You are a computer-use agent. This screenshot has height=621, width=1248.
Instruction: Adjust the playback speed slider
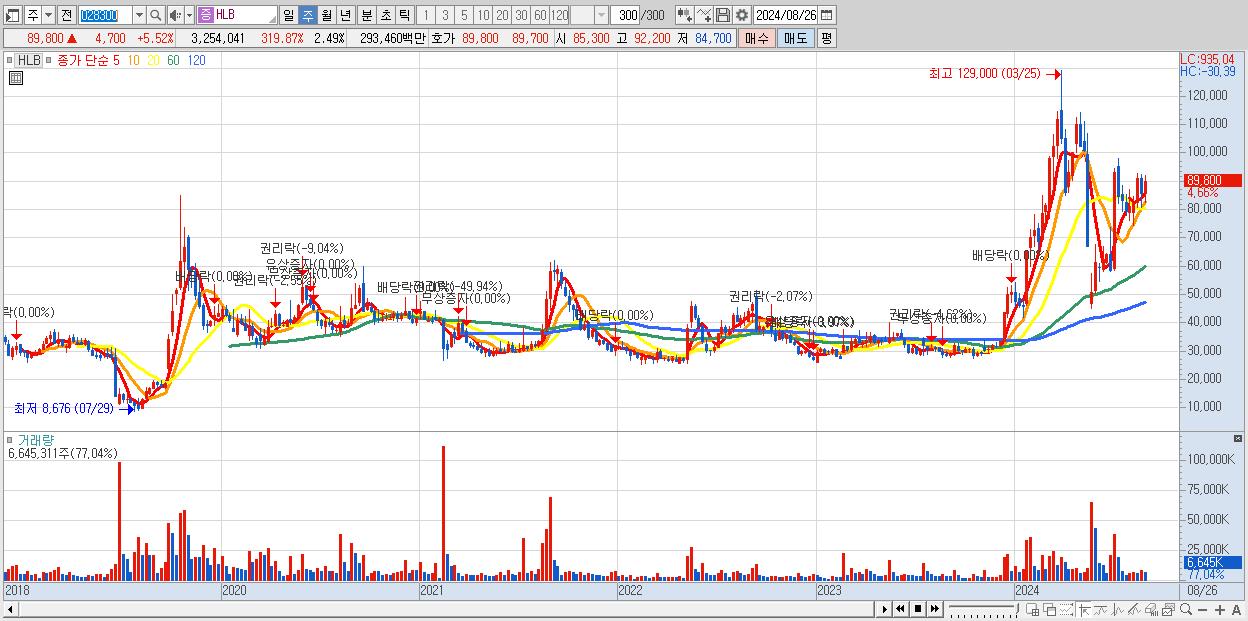tap(983, 609)
